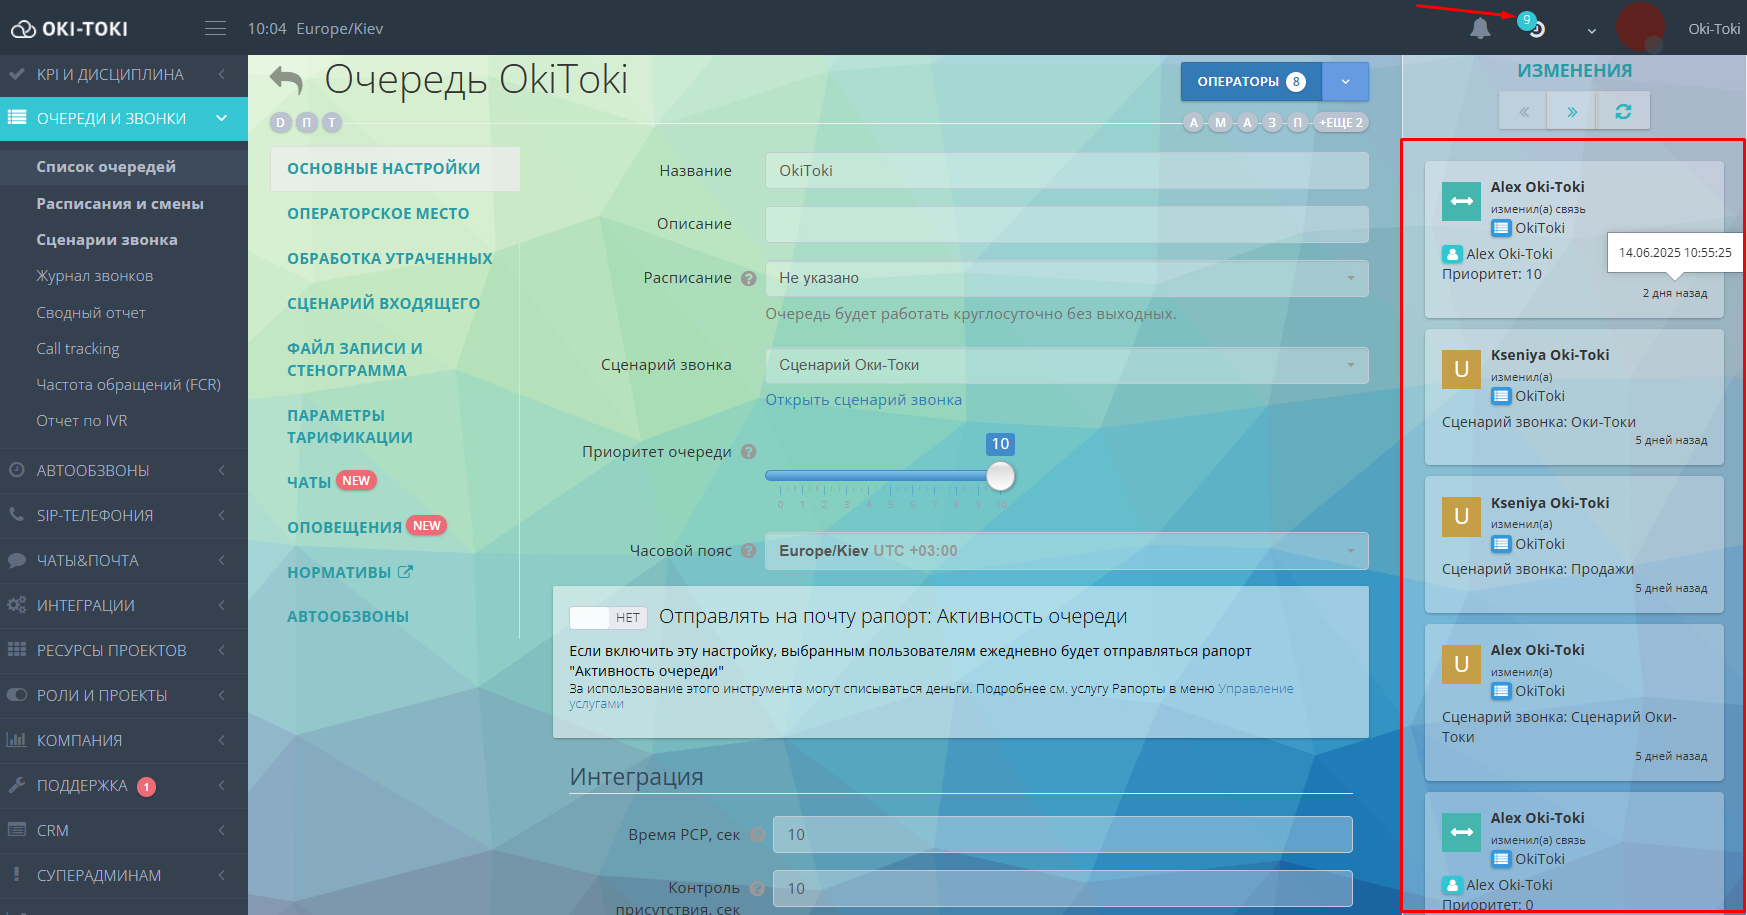The image size is (1747, 915).
Task: Click the link-arrows icon in the top Alex card
Action: click(1461, 201)
